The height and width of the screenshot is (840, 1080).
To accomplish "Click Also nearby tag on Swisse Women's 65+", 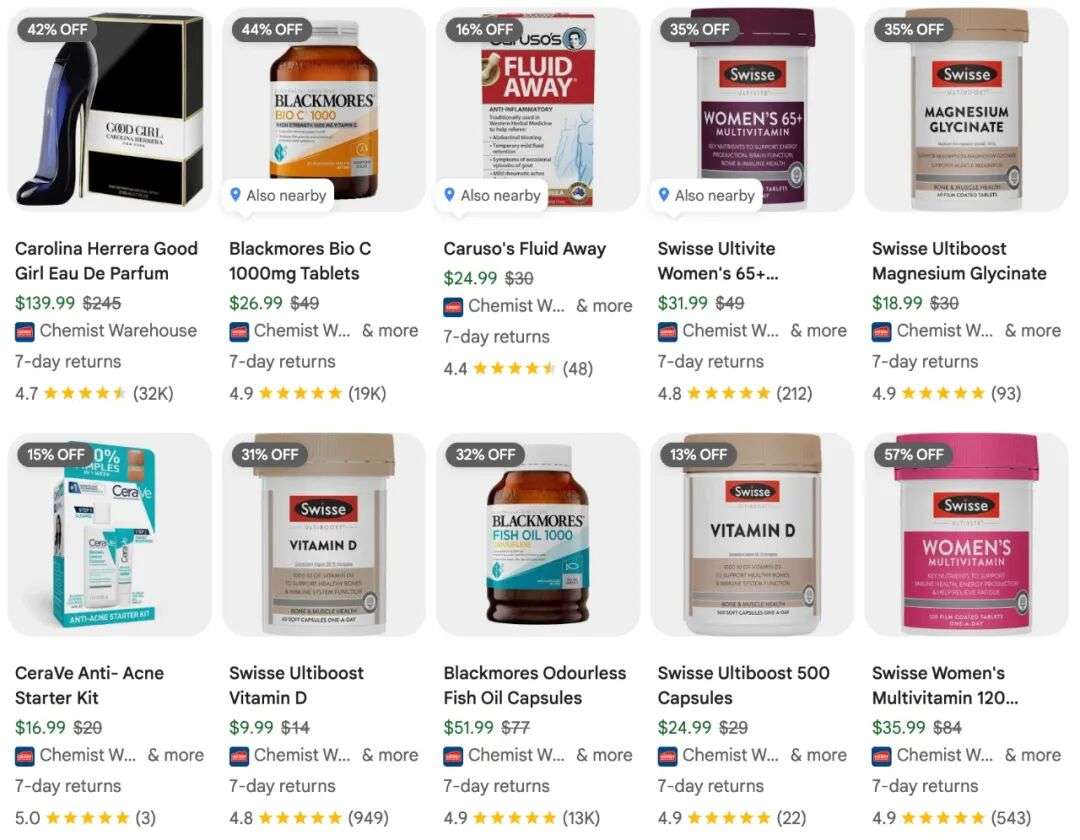I will pos(707,196).
